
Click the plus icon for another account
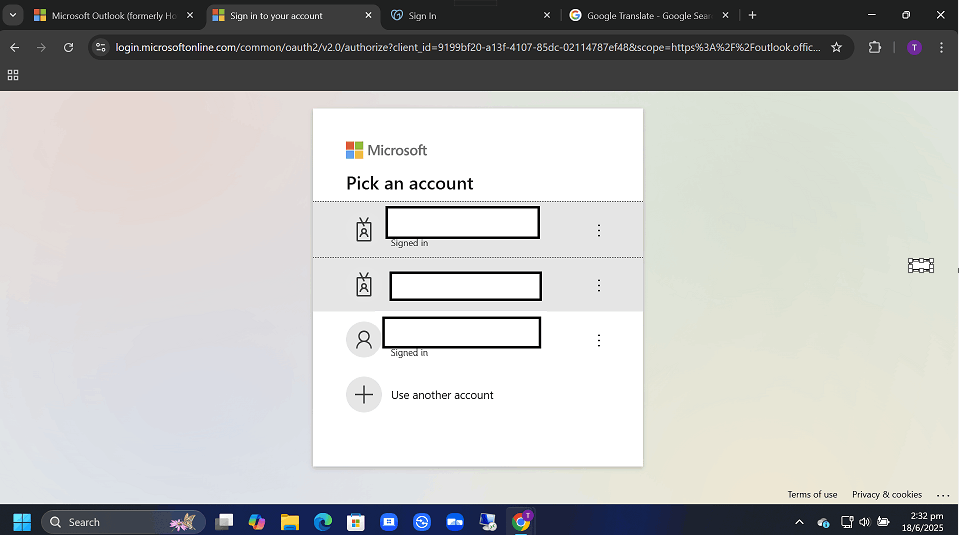[364, 394]
